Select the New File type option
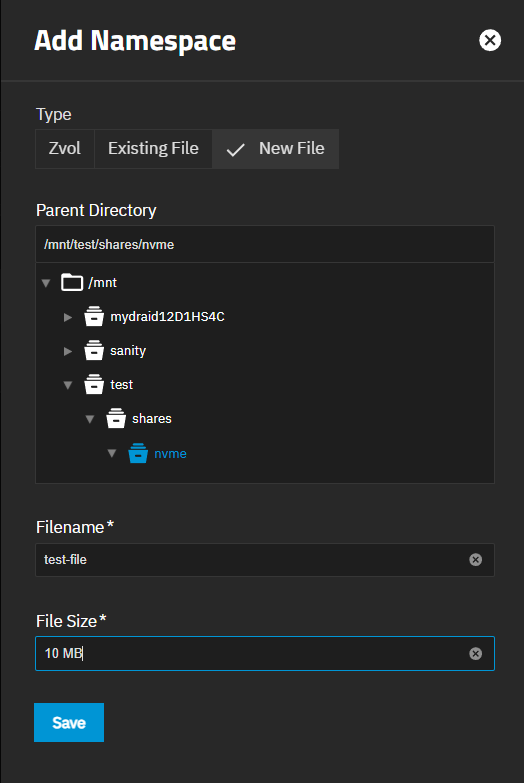 pyautogui.click(x=276, y=149)
